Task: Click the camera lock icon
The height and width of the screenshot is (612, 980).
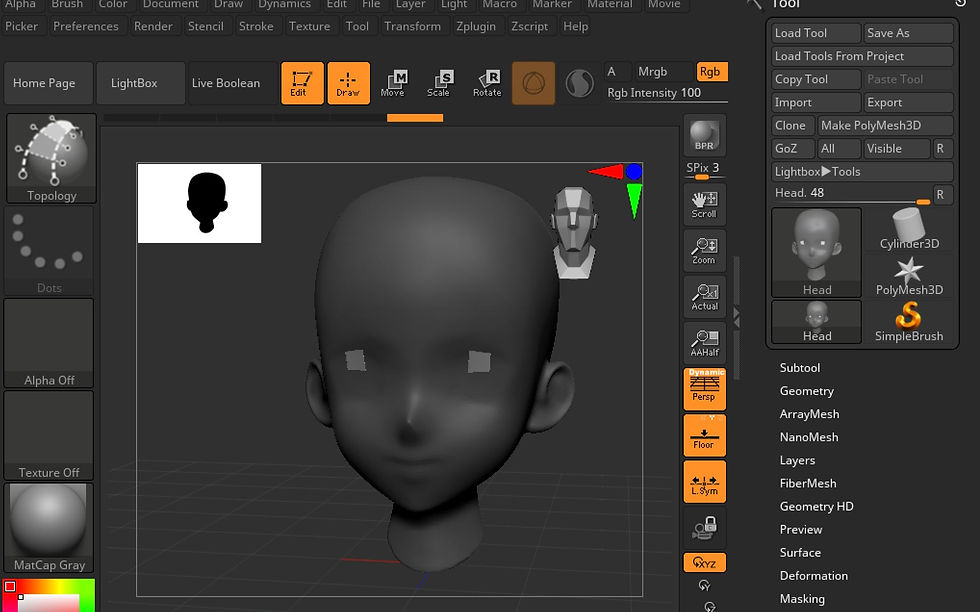Action: tap(704, 528)
